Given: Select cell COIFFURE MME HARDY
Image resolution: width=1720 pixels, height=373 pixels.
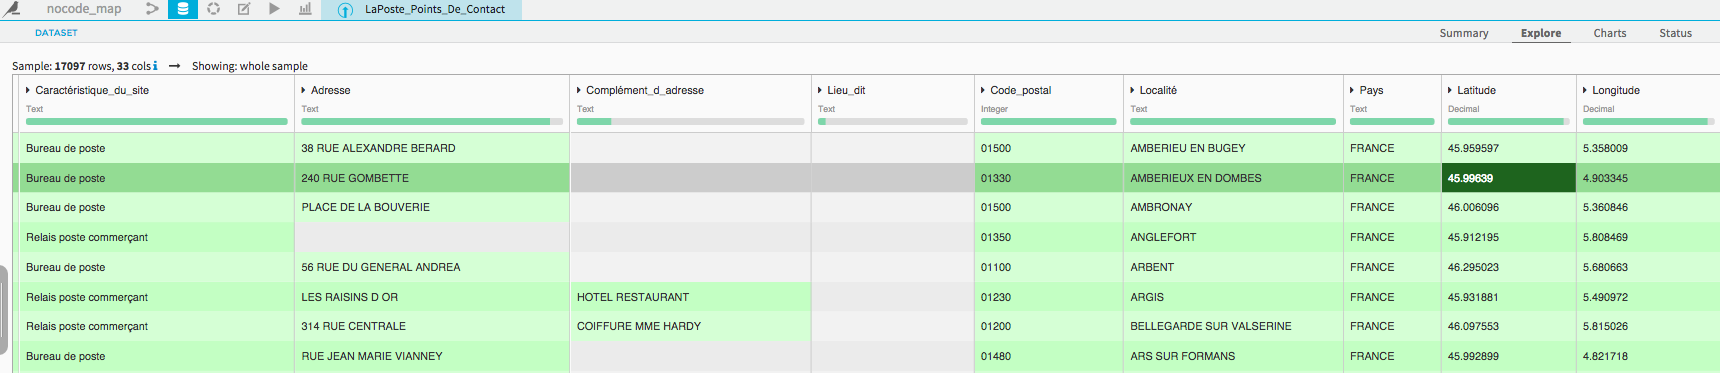Looking at the screenshot, I should point(690,326).
